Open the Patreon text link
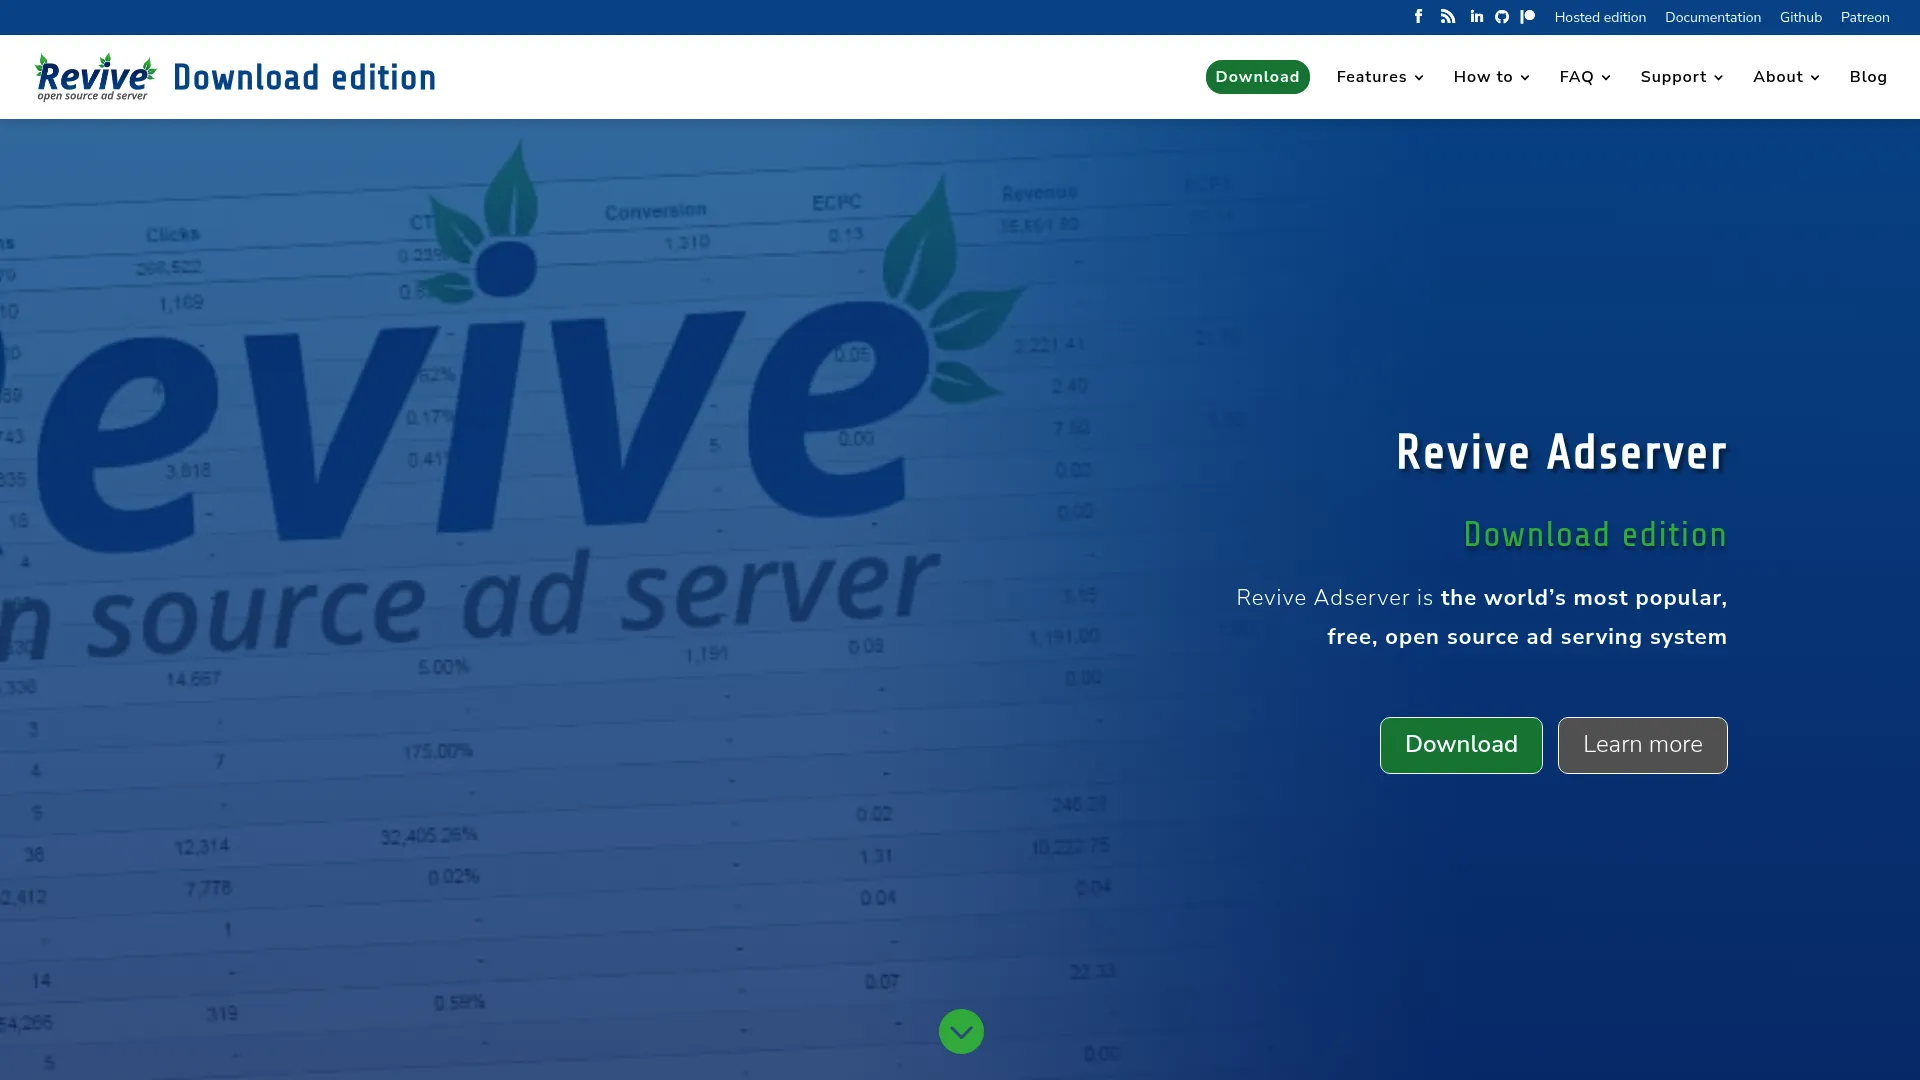1920x1080 pixels. coord(1865,17)
